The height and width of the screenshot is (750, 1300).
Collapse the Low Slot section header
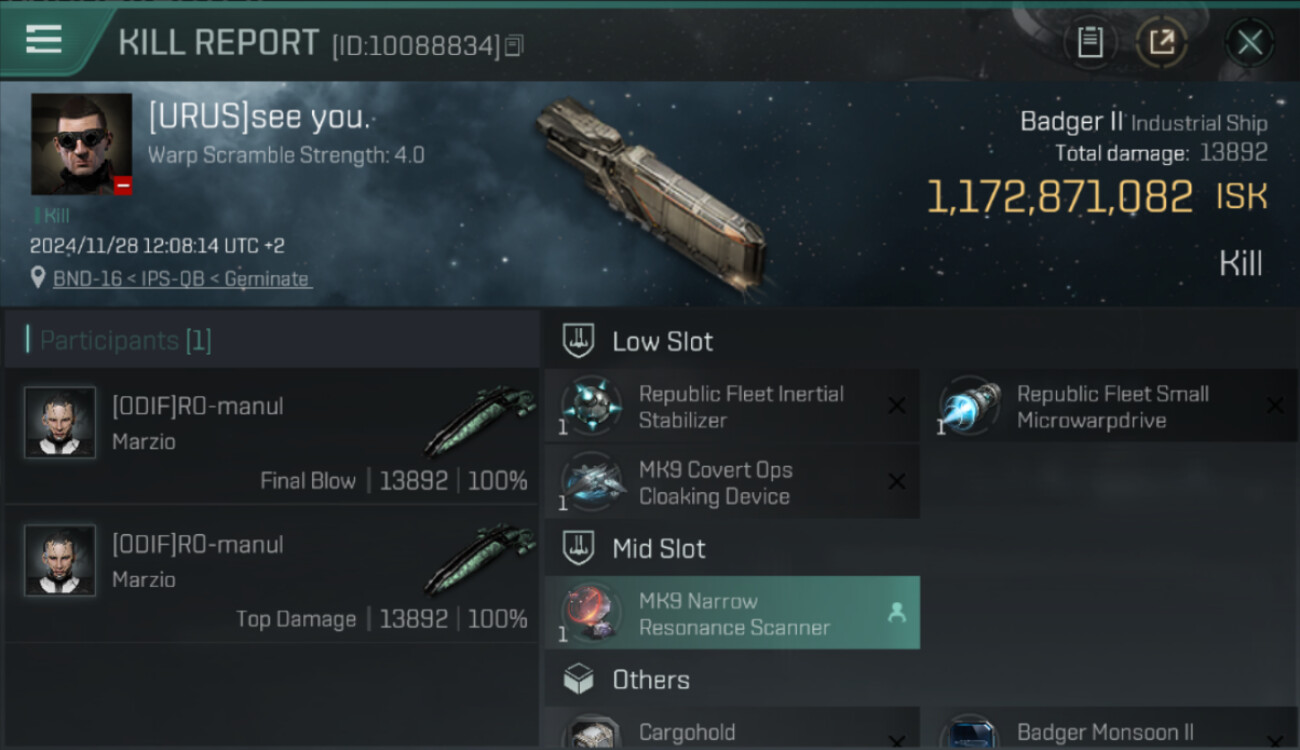(920, 341)
